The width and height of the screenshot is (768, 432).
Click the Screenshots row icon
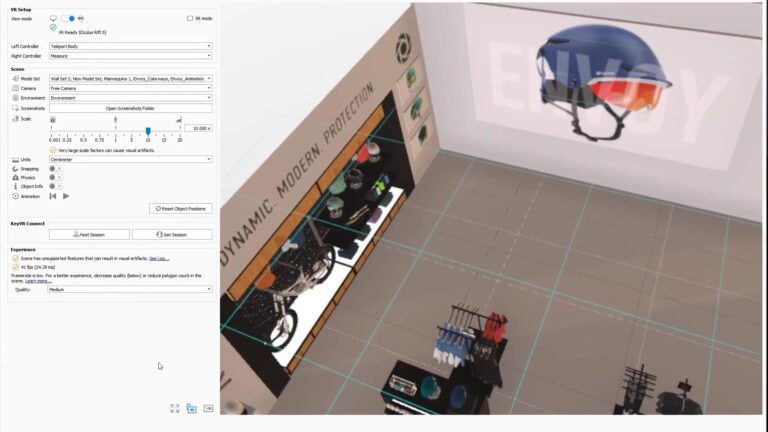[15, 108]
